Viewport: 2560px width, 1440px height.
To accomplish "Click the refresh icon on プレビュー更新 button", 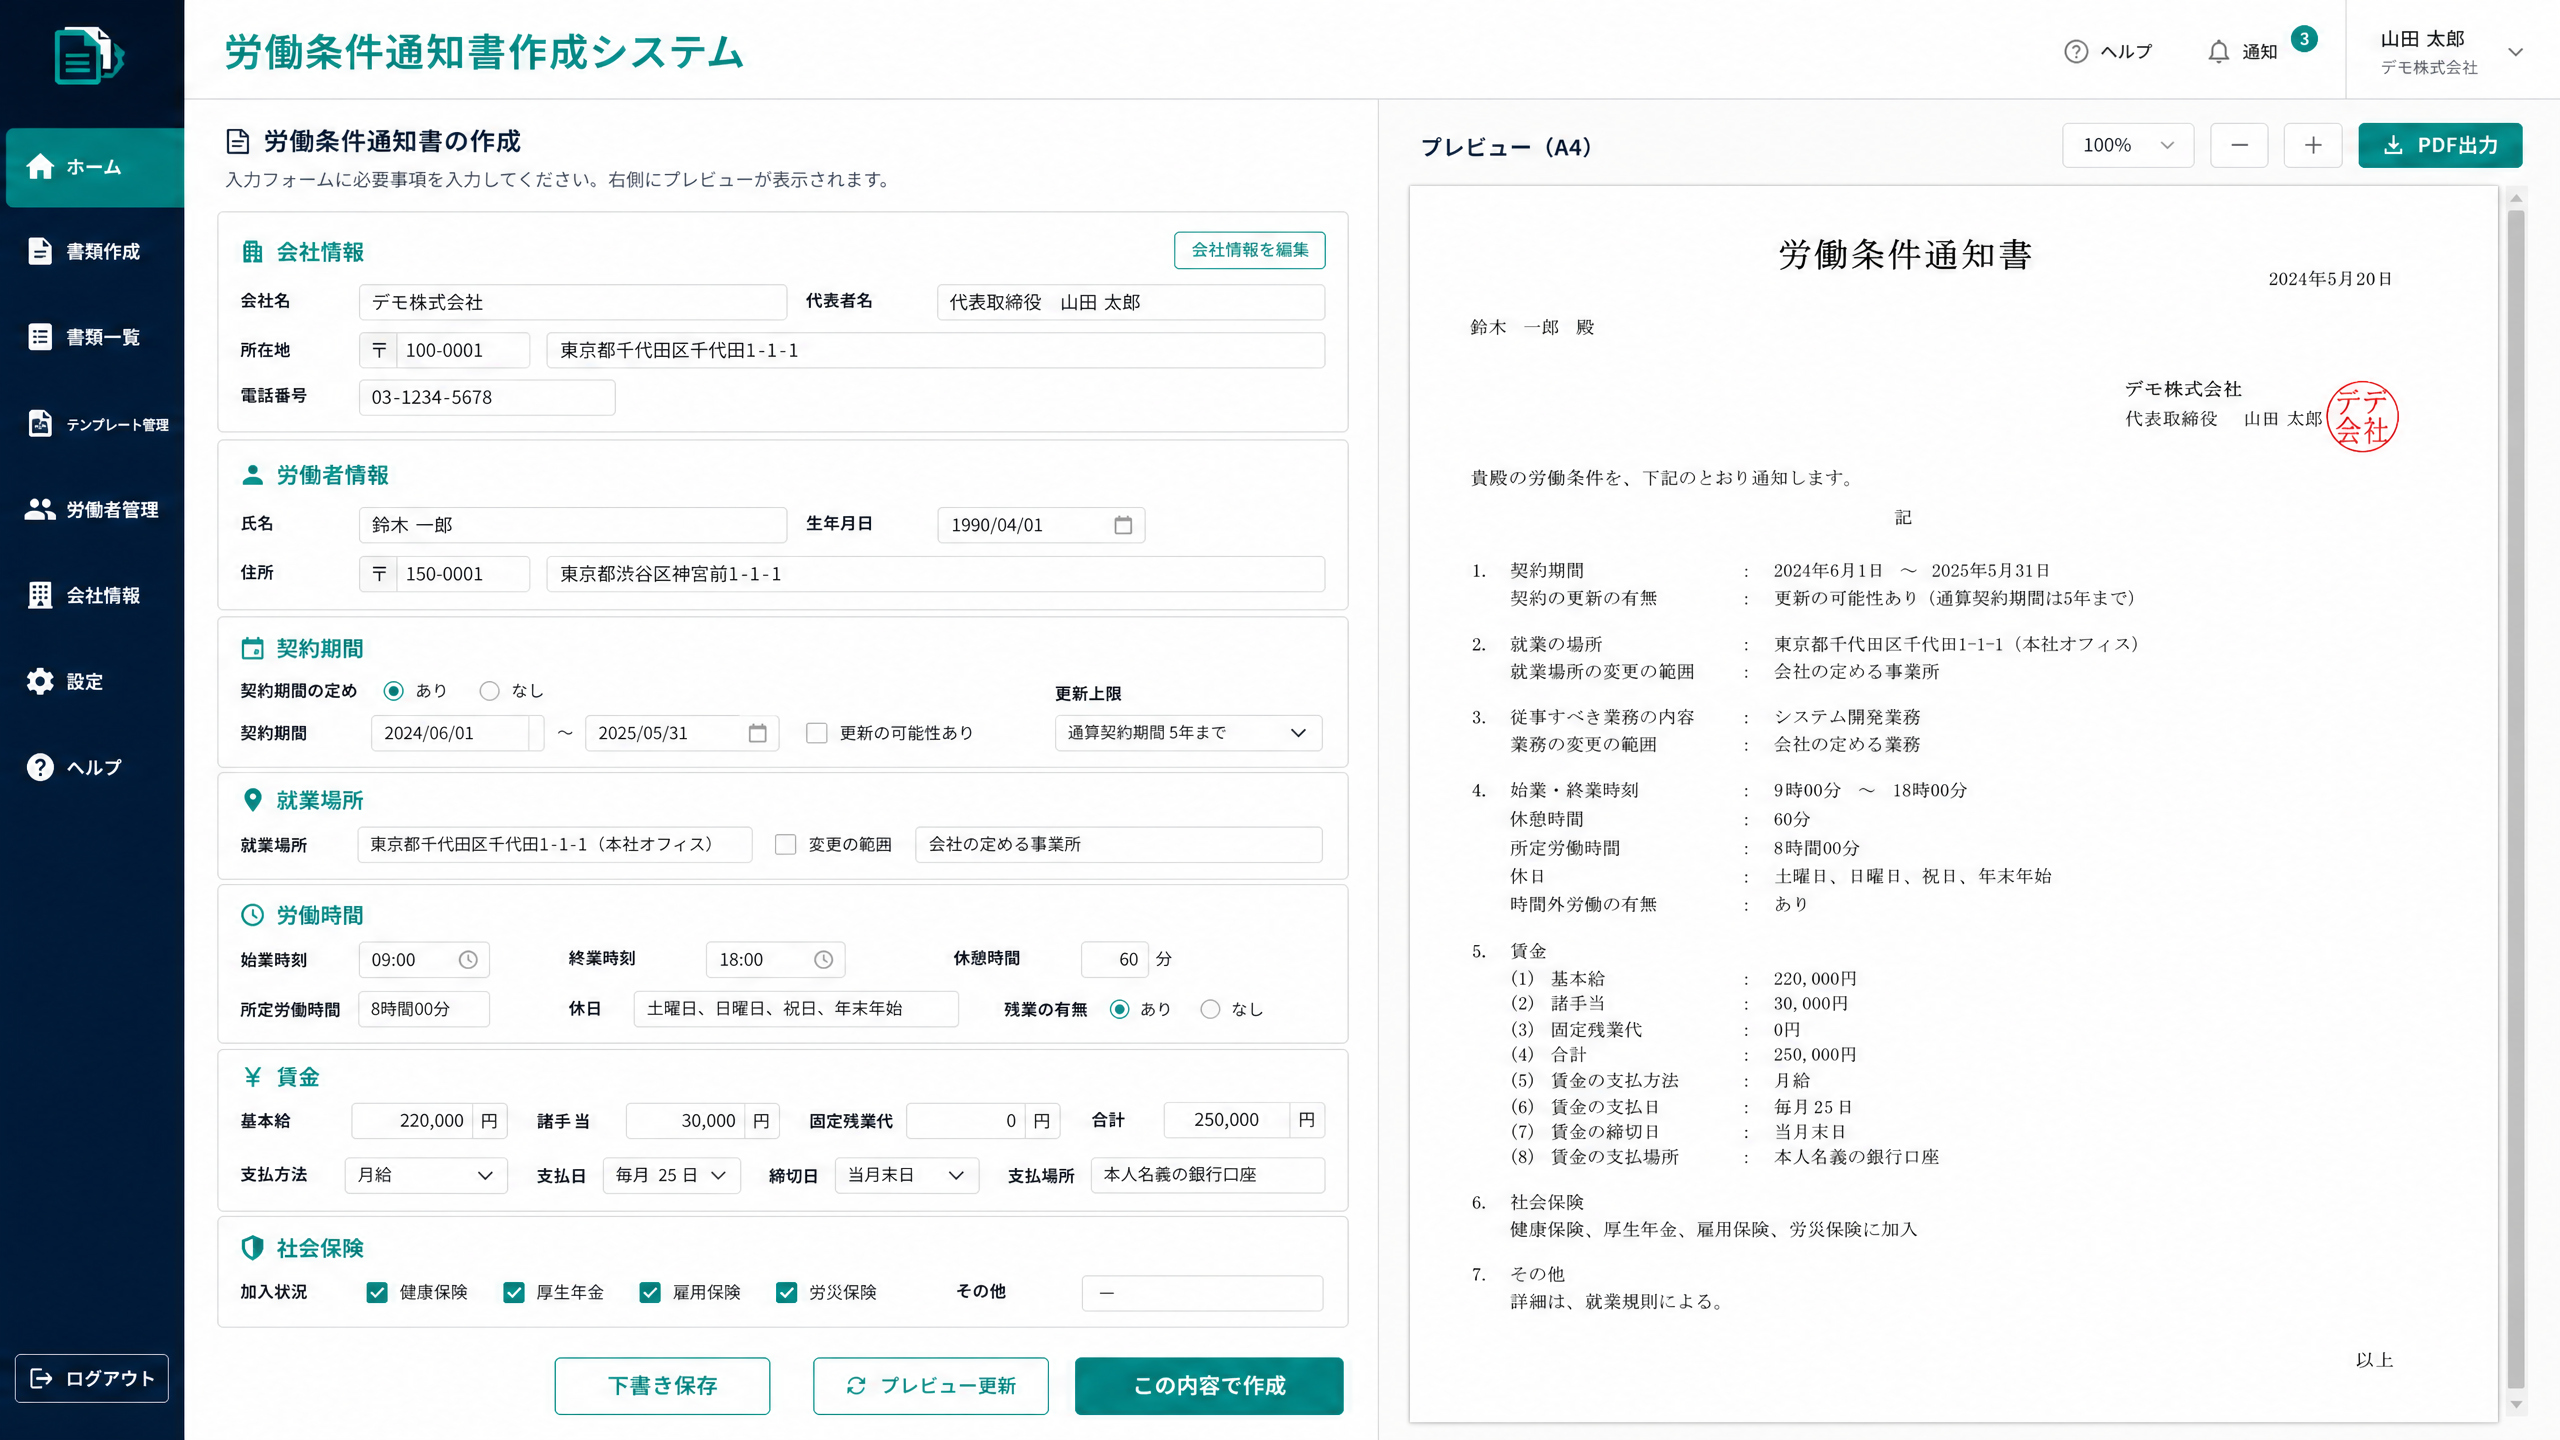I will pyautogui.click(x=856, y=1386).
